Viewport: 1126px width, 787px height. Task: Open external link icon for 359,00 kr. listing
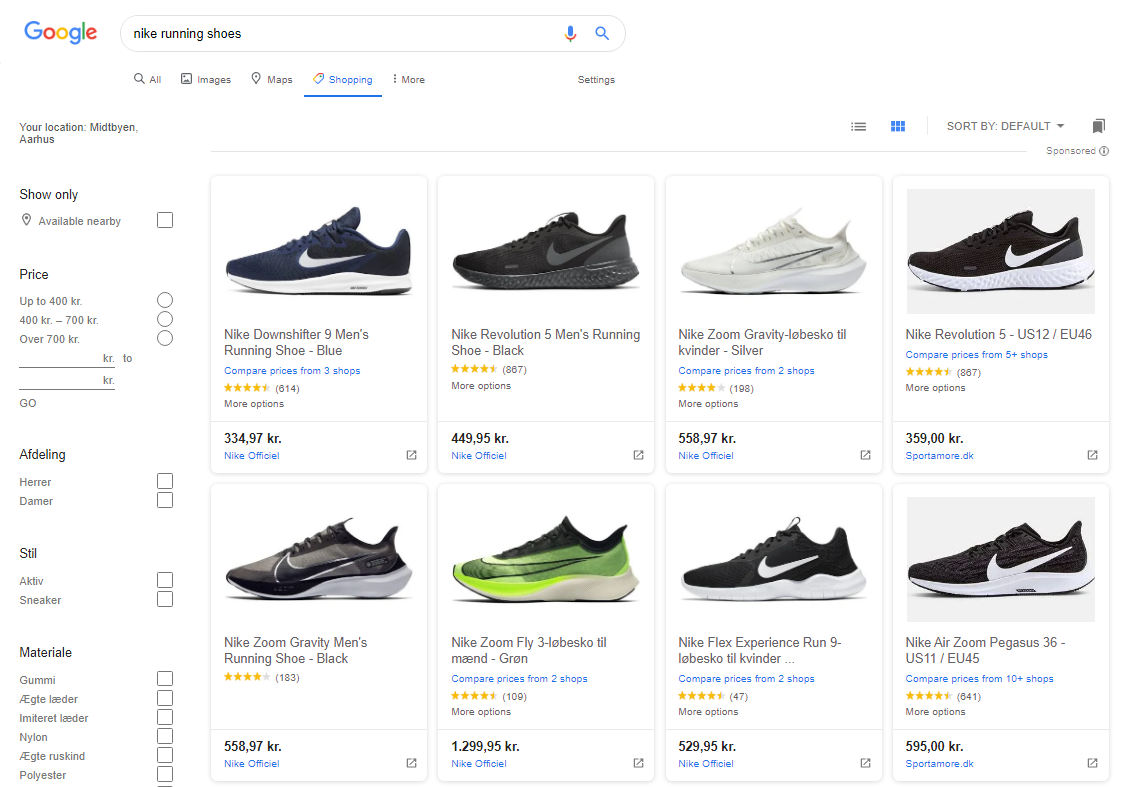[1092, 455]
